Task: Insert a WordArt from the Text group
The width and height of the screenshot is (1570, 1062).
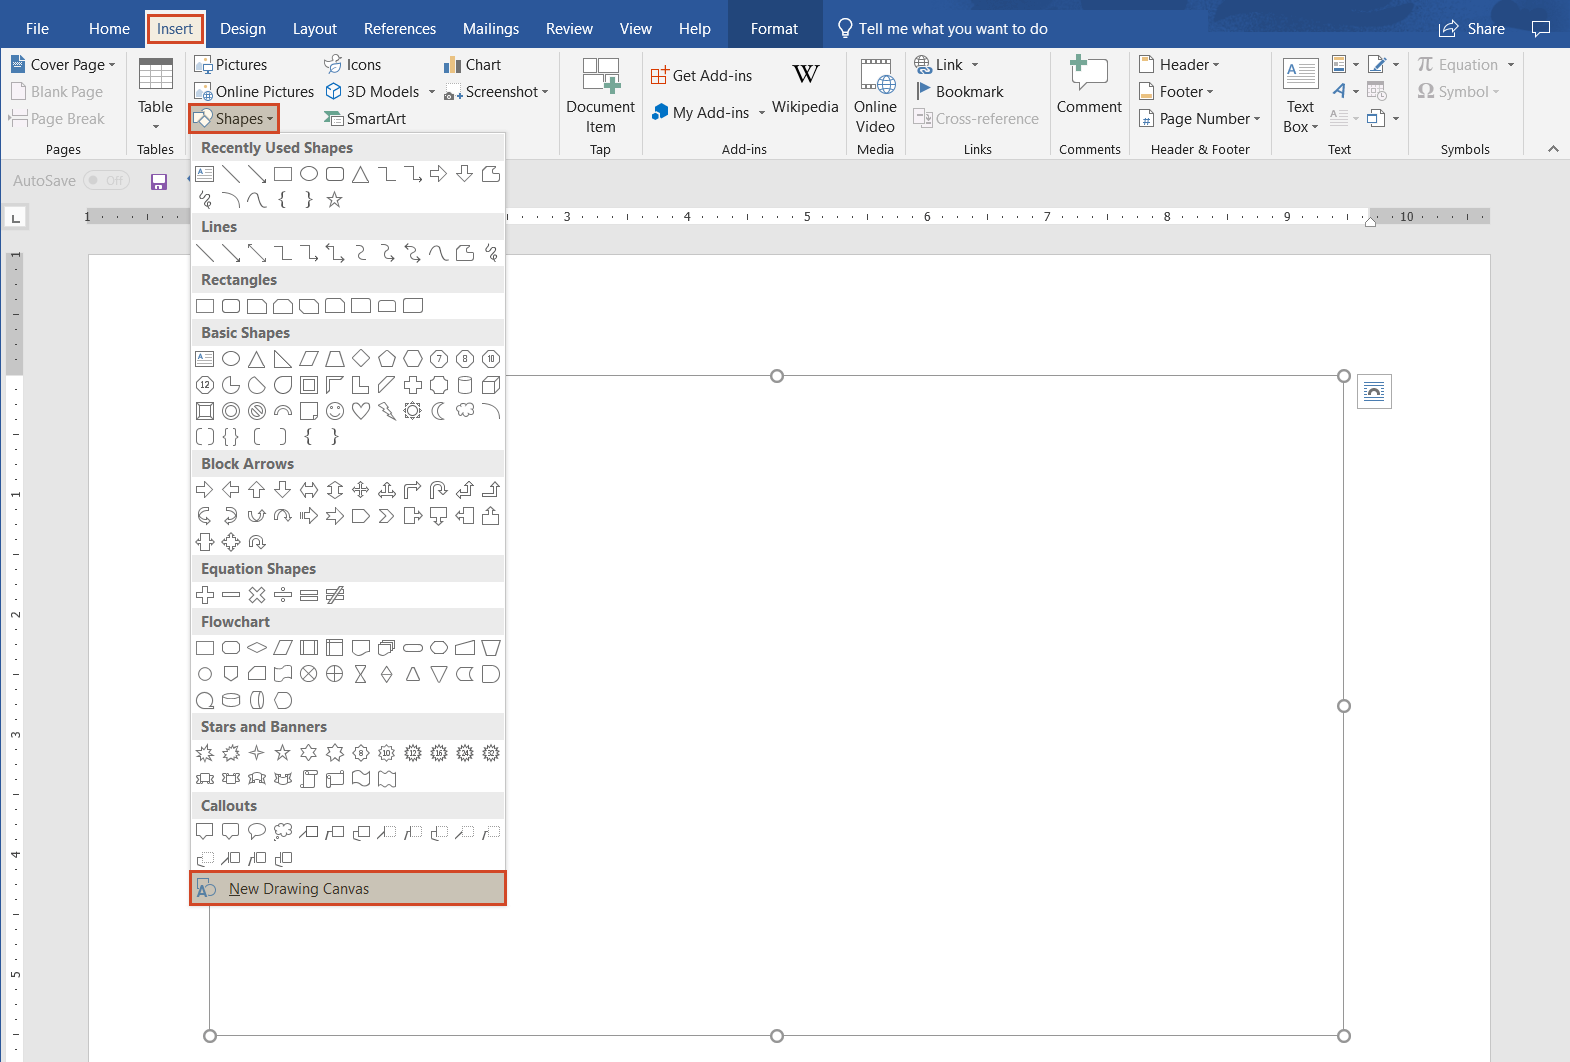Action: 1340,91
